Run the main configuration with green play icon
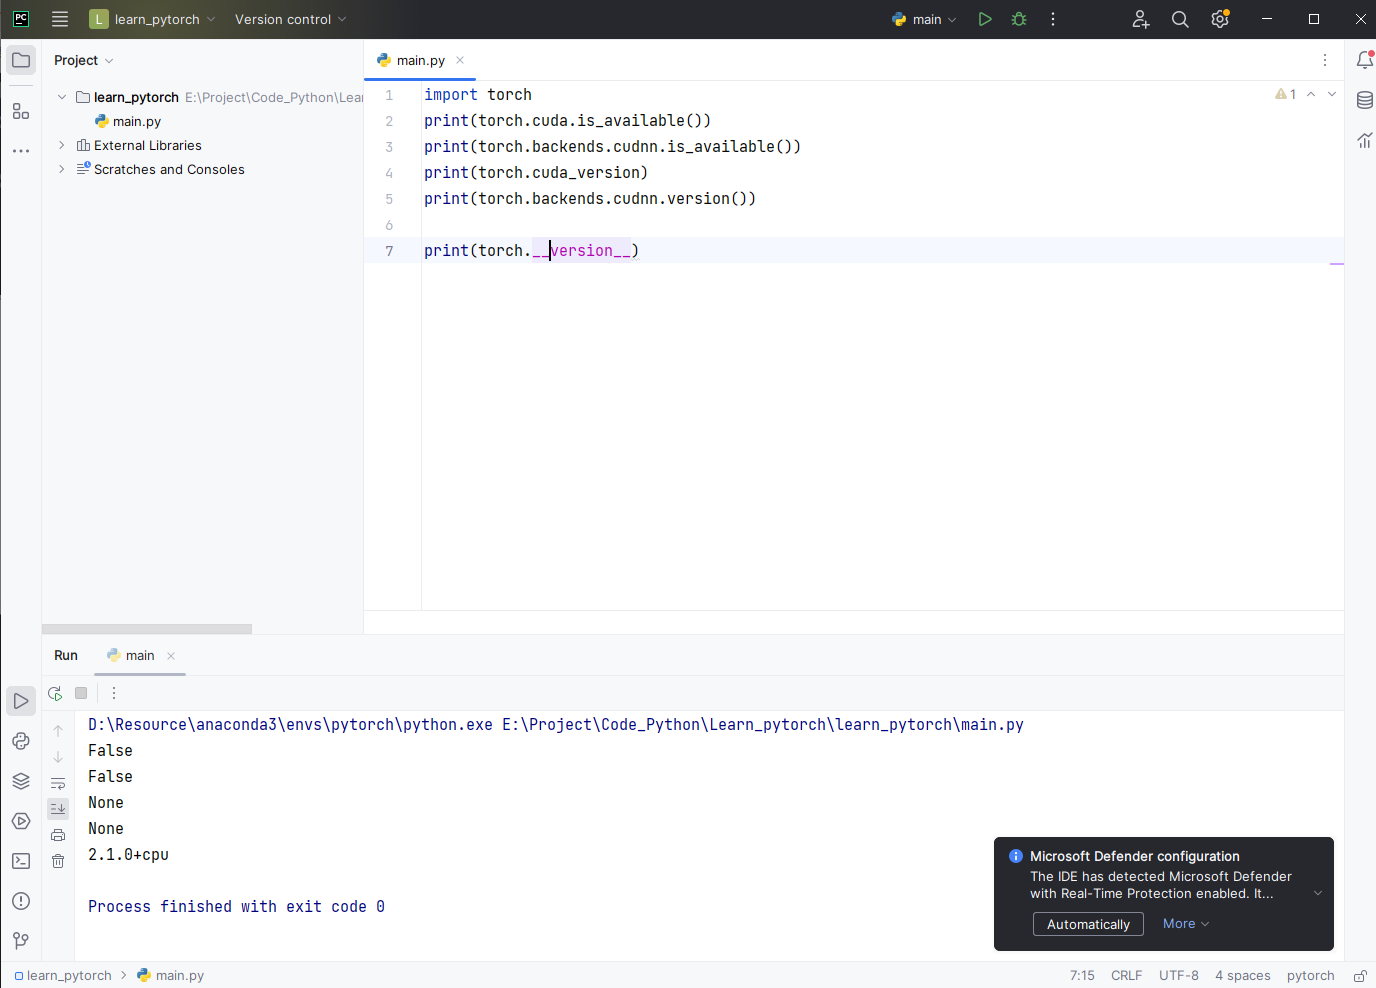1376x988 pixels. [x=985, y=19]
